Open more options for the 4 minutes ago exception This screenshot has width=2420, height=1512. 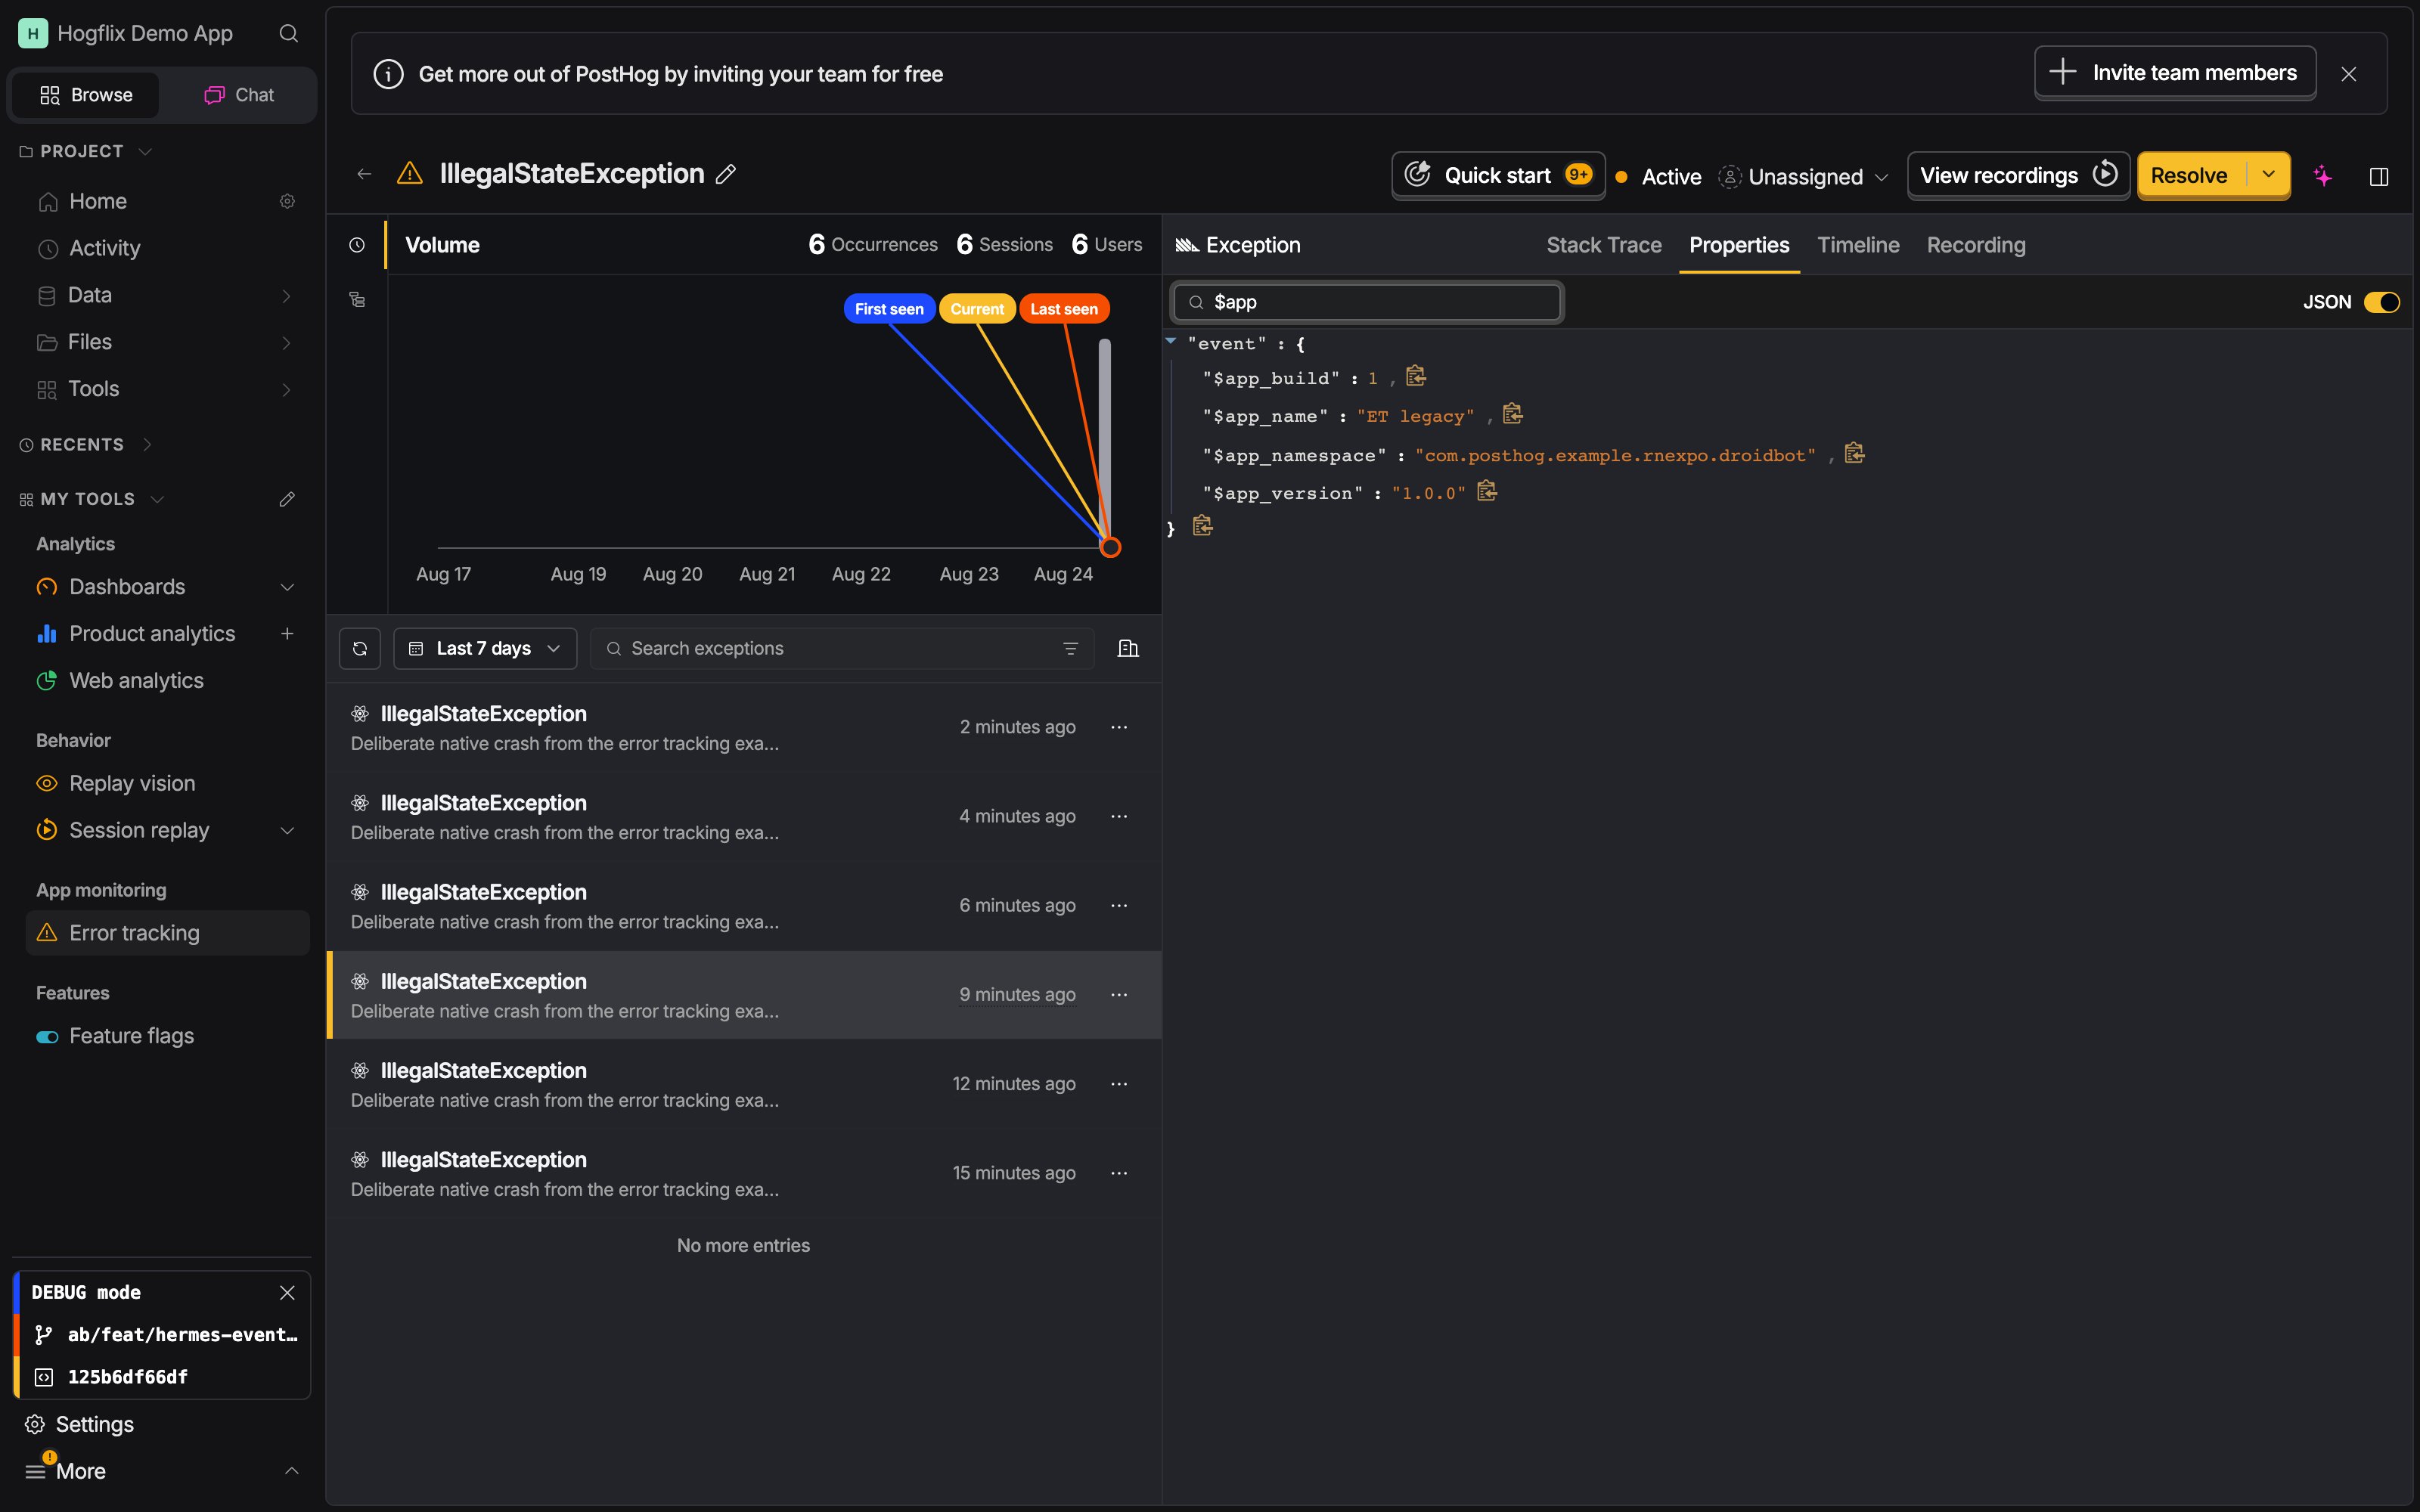[1119, 816]
